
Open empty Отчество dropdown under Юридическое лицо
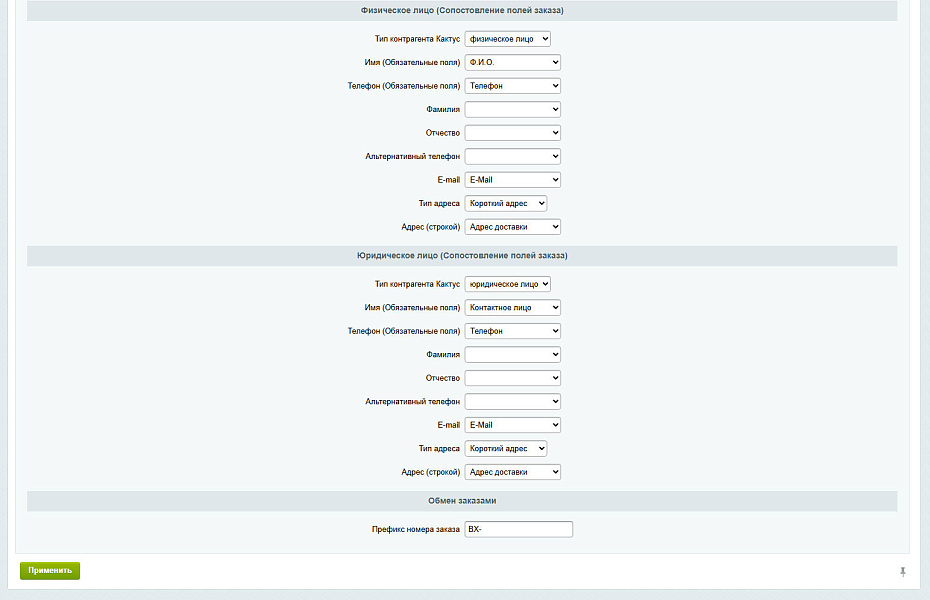[x=512, y=378]
